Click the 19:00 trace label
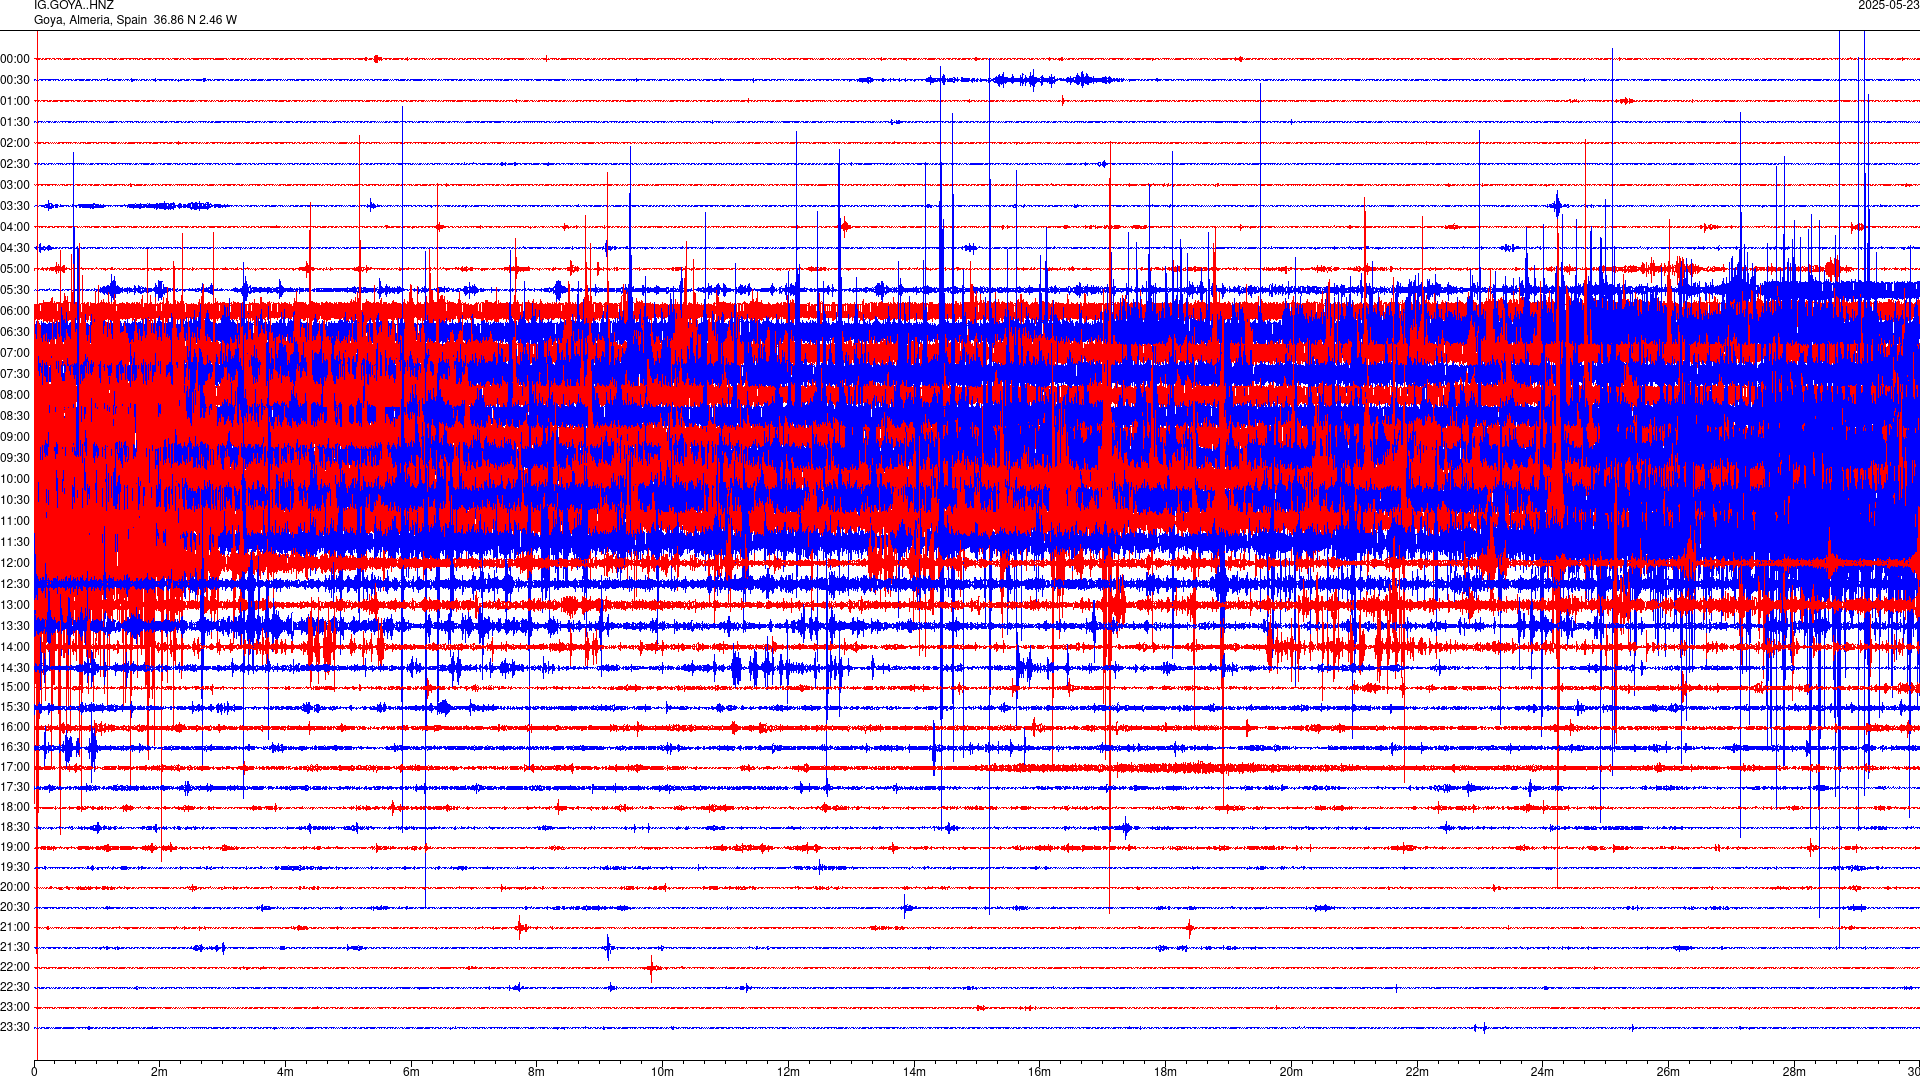Screen dimensions: 1920x1080 pos(15,848)
